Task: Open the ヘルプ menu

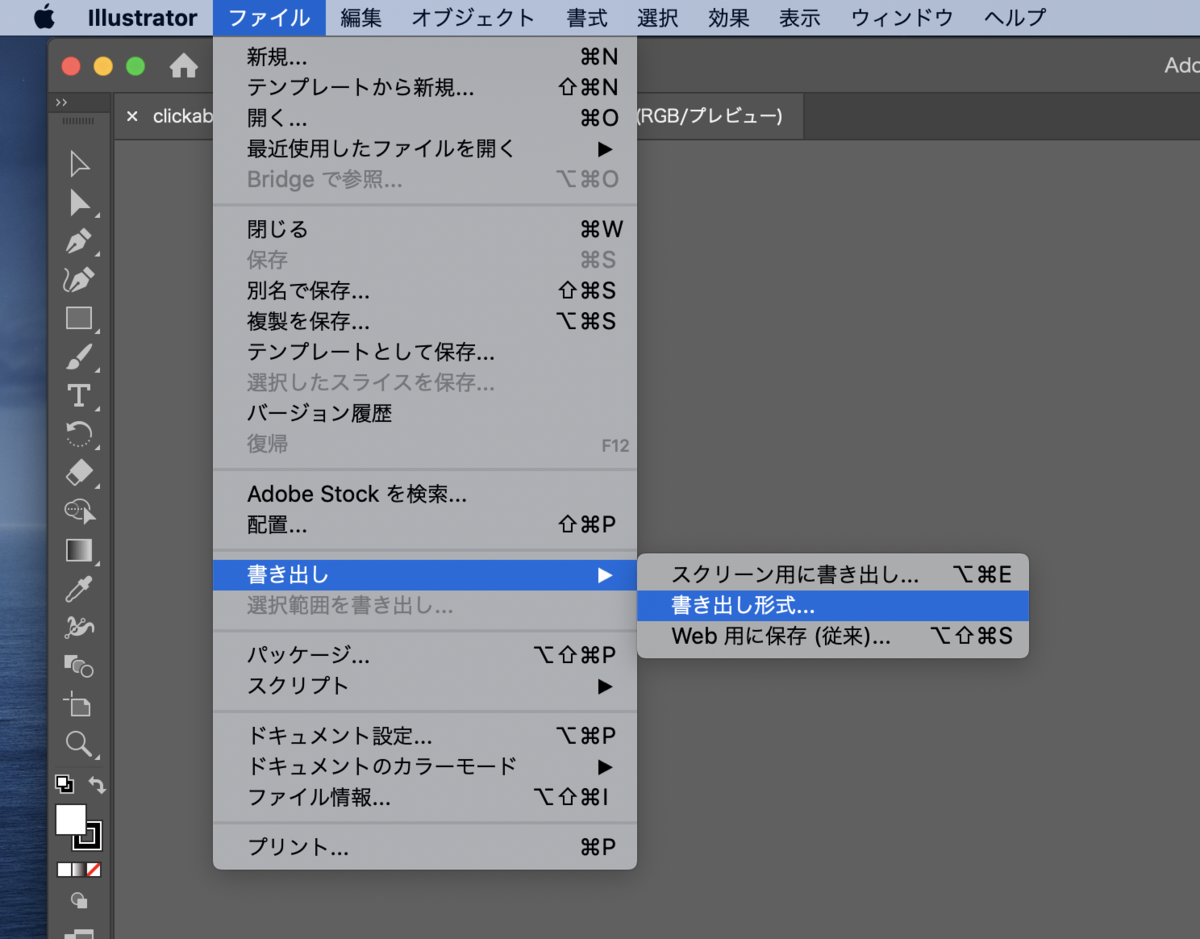Action: pyautogui.click(x=1014, y=17)
